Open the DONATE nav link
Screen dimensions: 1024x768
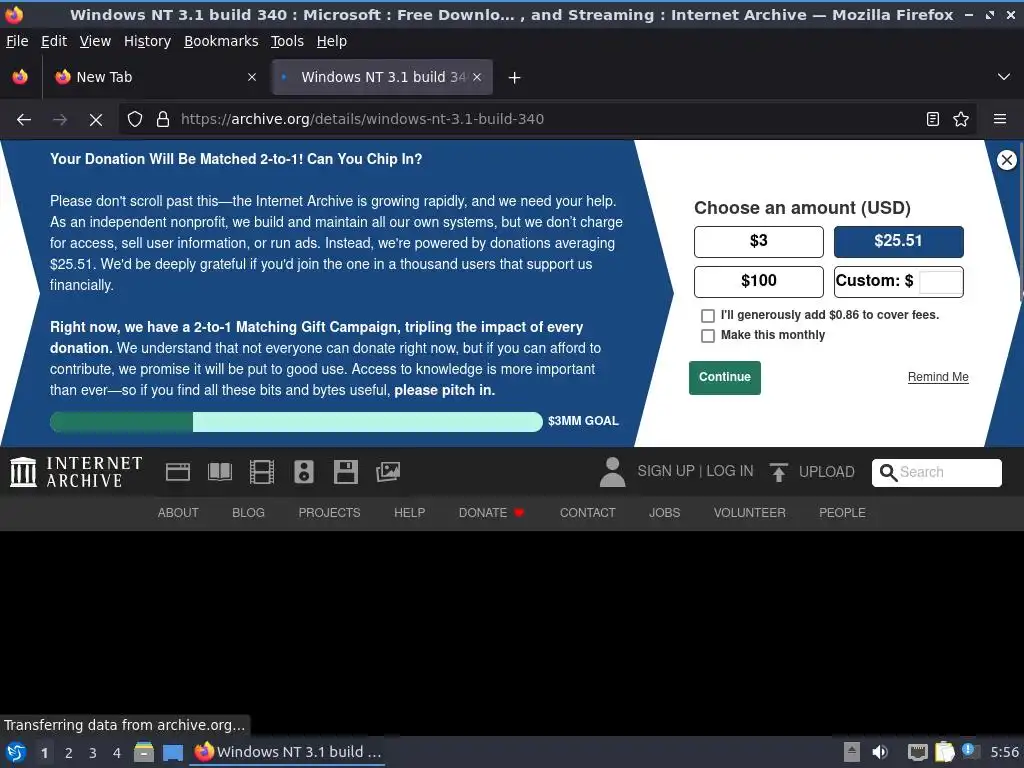[x=491, y=513]
